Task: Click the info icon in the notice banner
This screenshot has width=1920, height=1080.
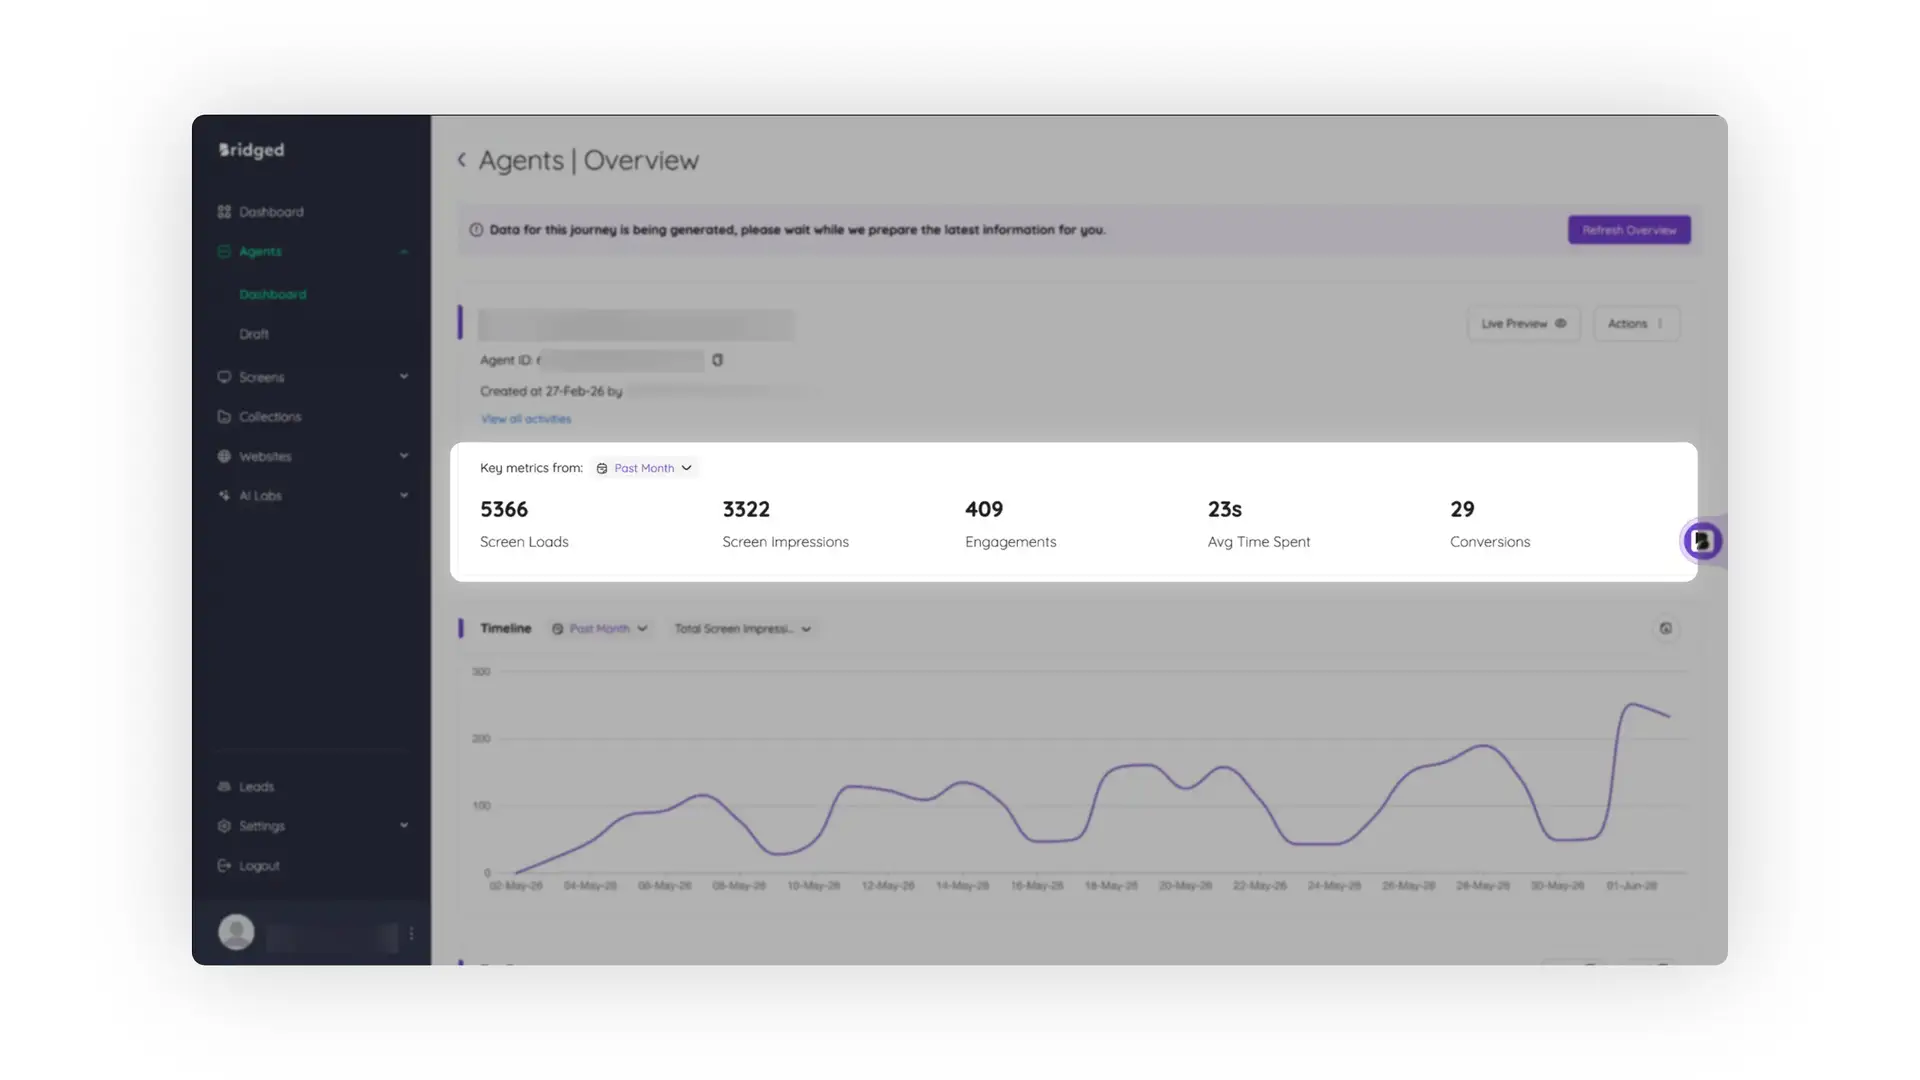Action: (x=476, y=230)
